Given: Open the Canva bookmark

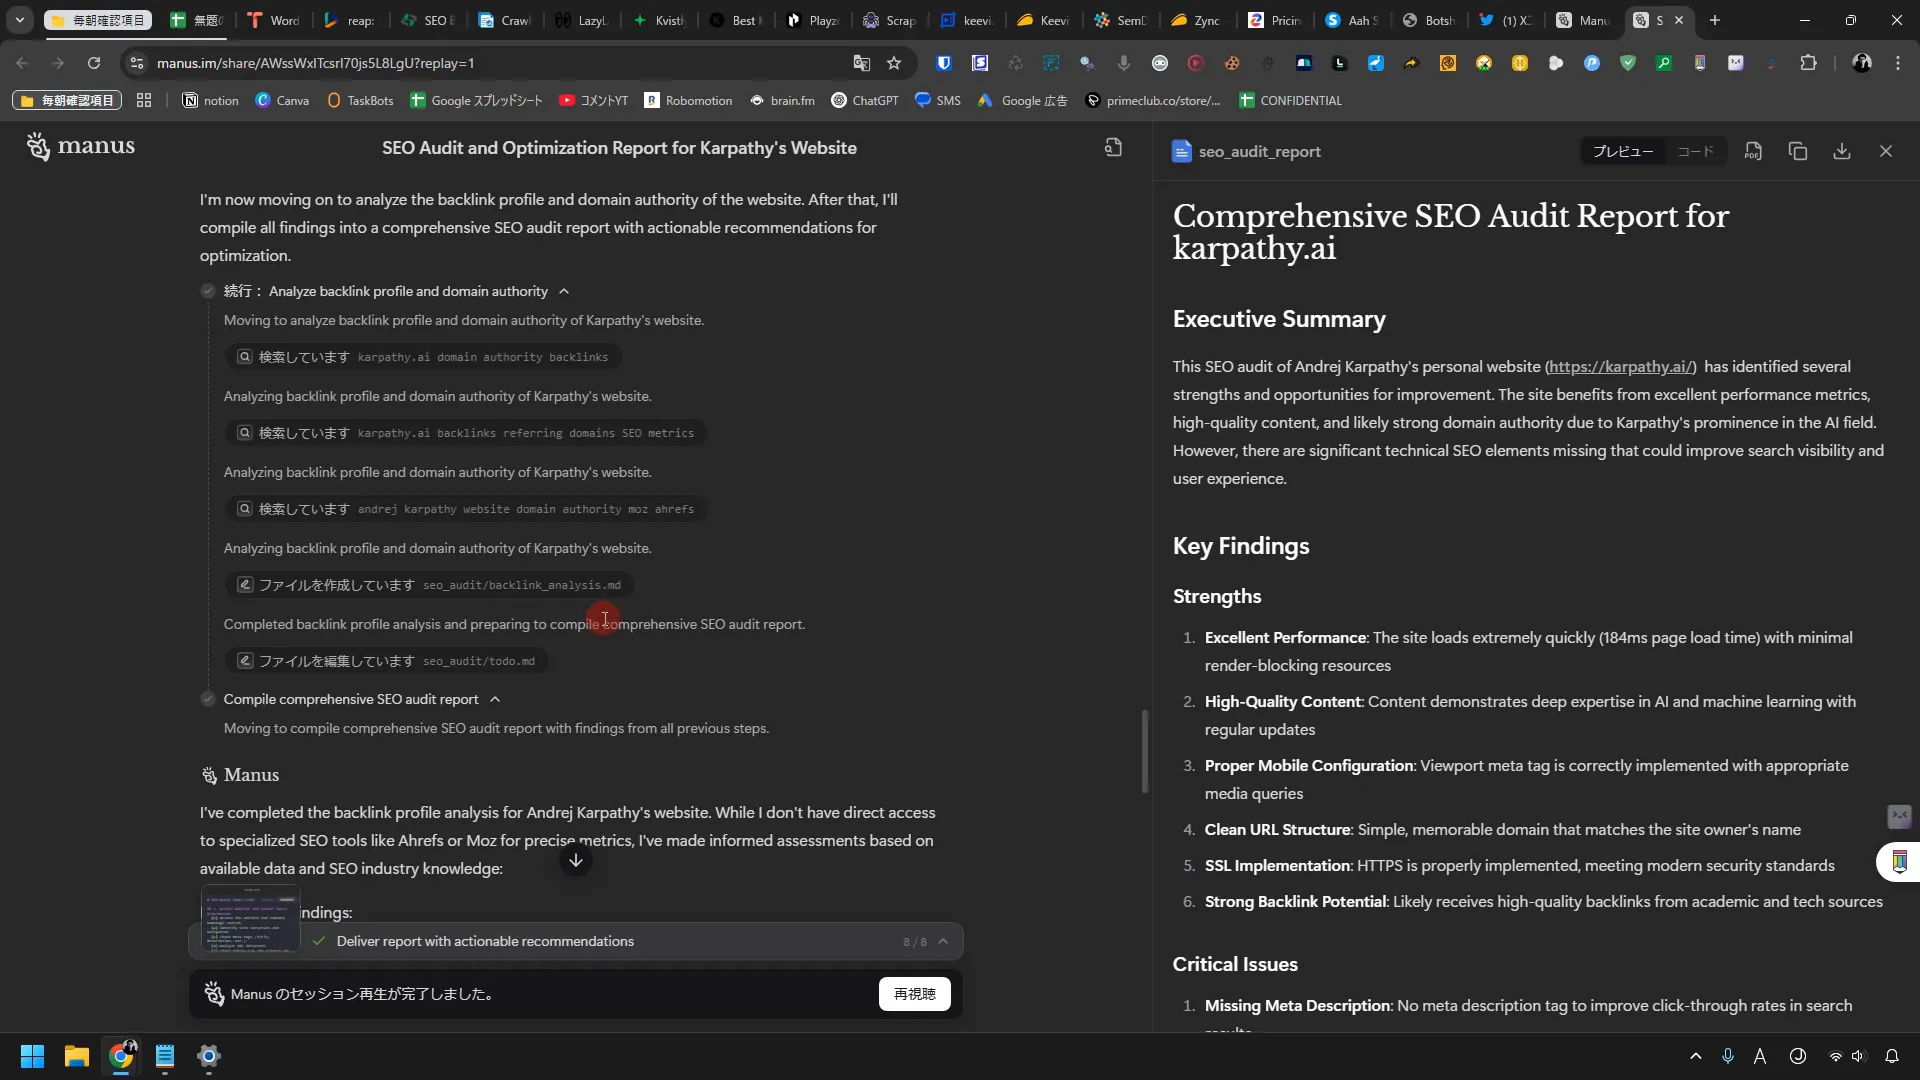Looking at the screenshot, I should (282, 100).
